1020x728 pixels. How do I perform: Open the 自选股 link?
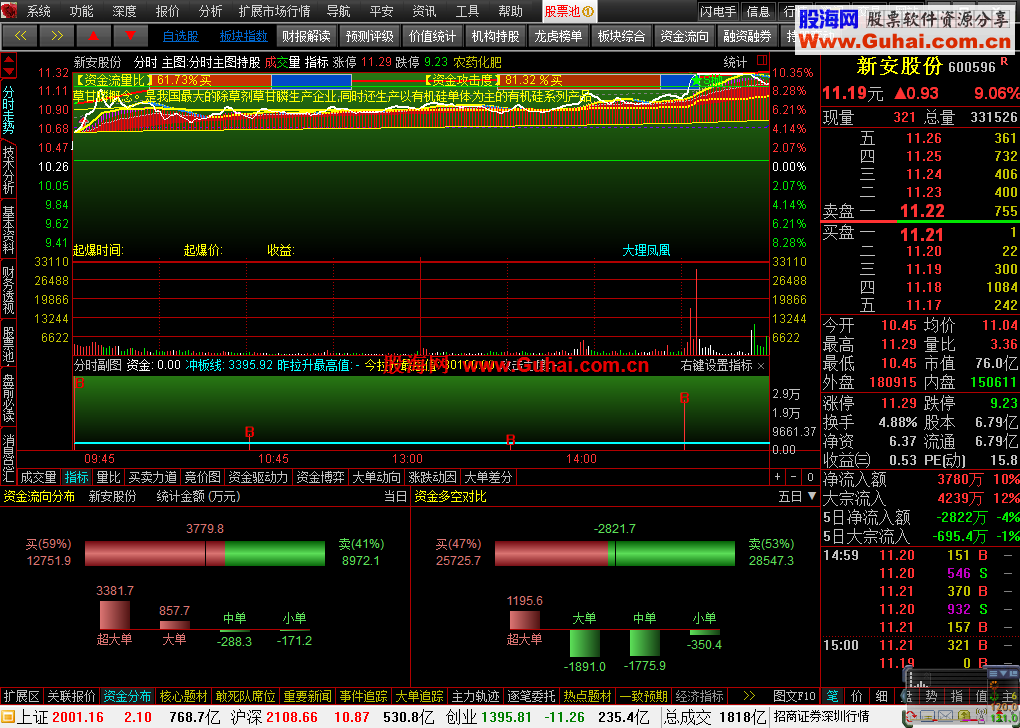180,36
